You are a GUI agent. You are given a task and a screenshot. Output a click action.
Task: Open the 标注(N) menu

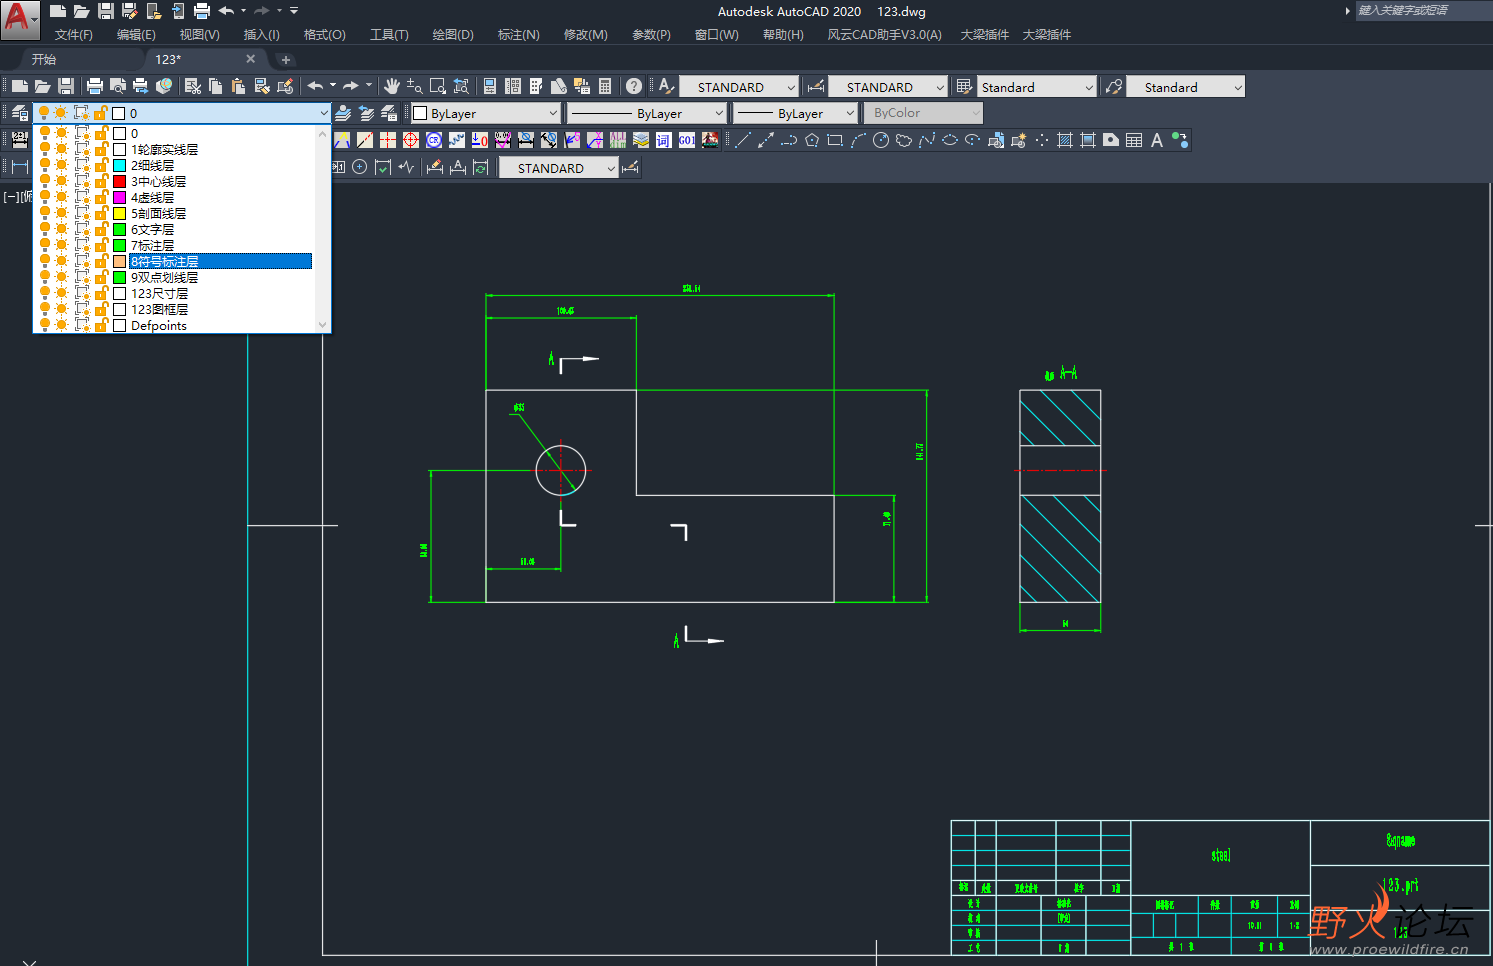click(519, 34)
